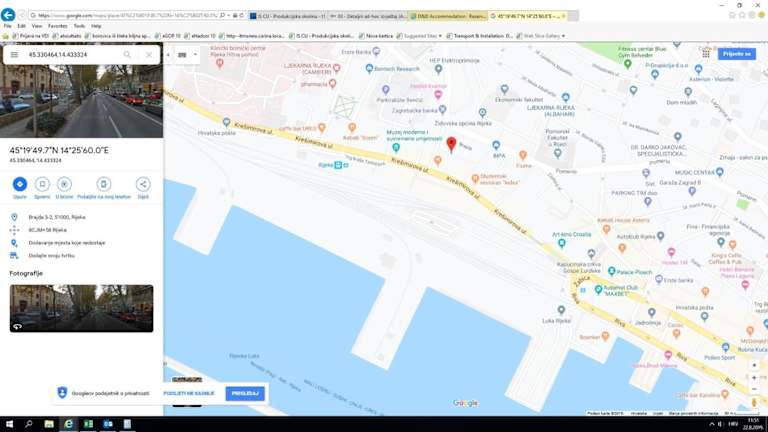Image resolution: width=768 pixels, height=432 pixels.
Task: Share the location via Dijeli icon
Action: point(143,184)
